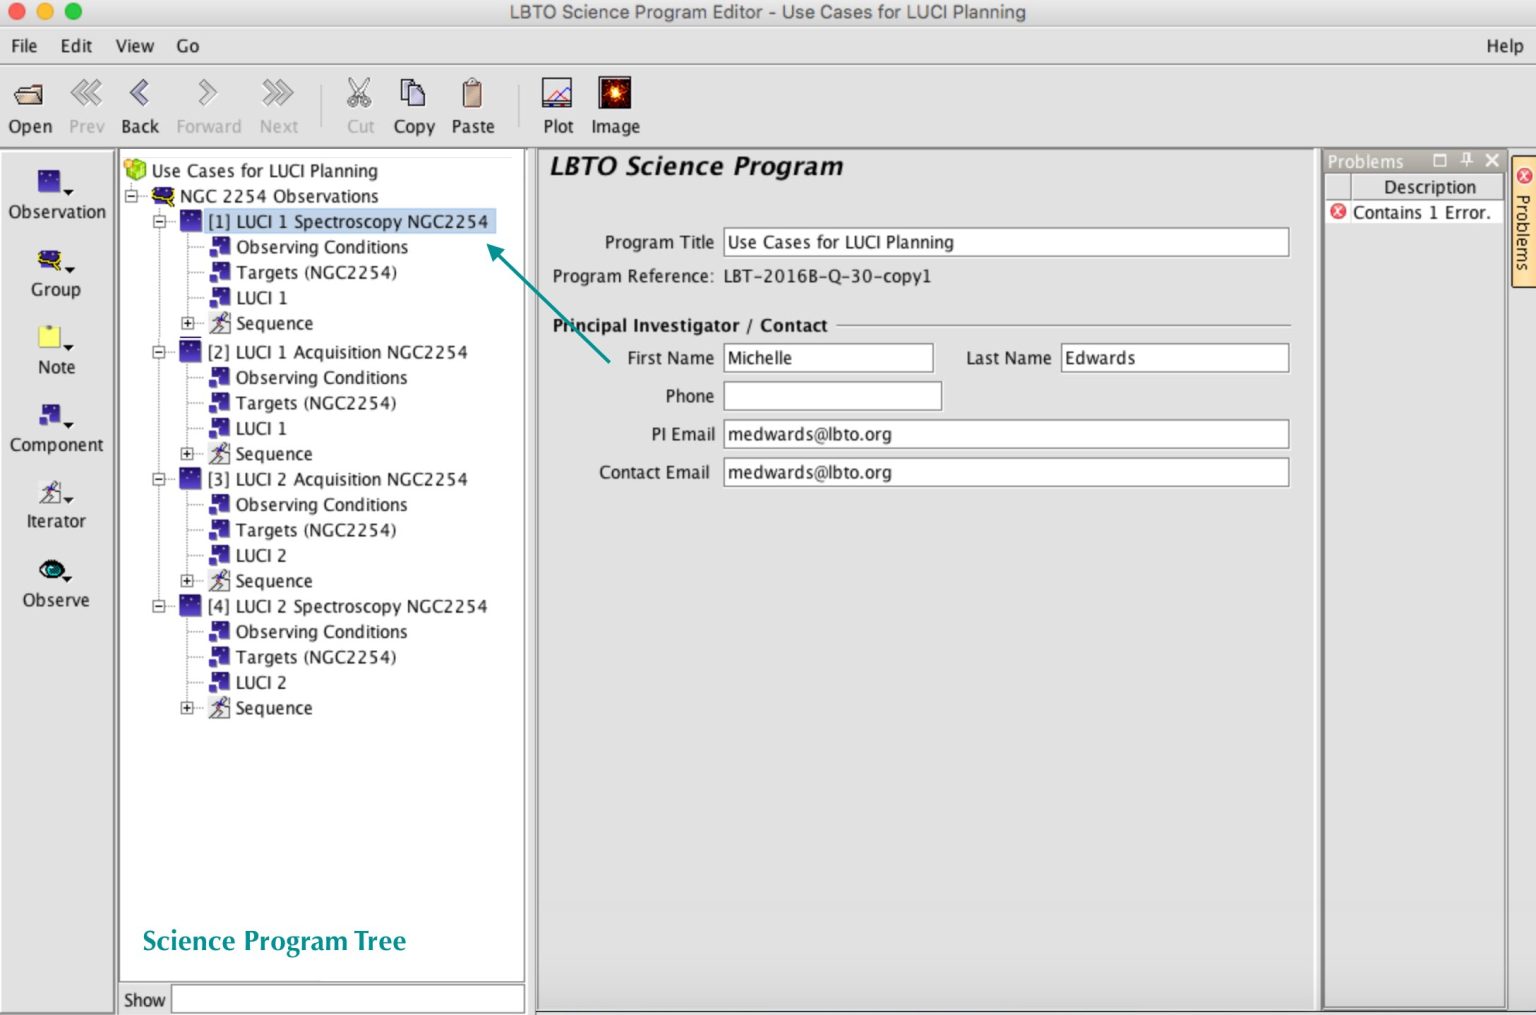
Task: Select LUCI 1 under observation [1]
Action: click(x=261, y=298)
